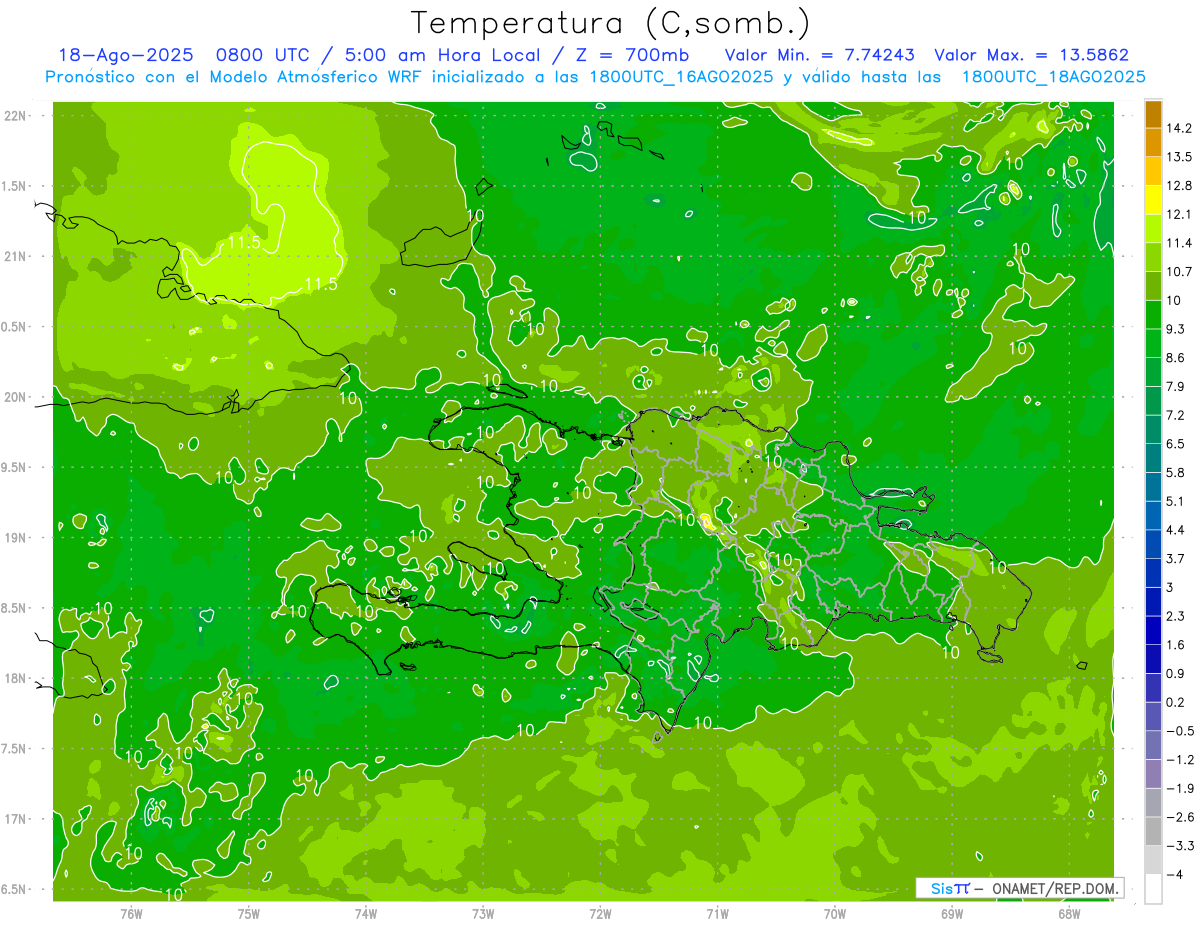Click the "Valor Min. = 7.74243" readout

pos(820,55)
